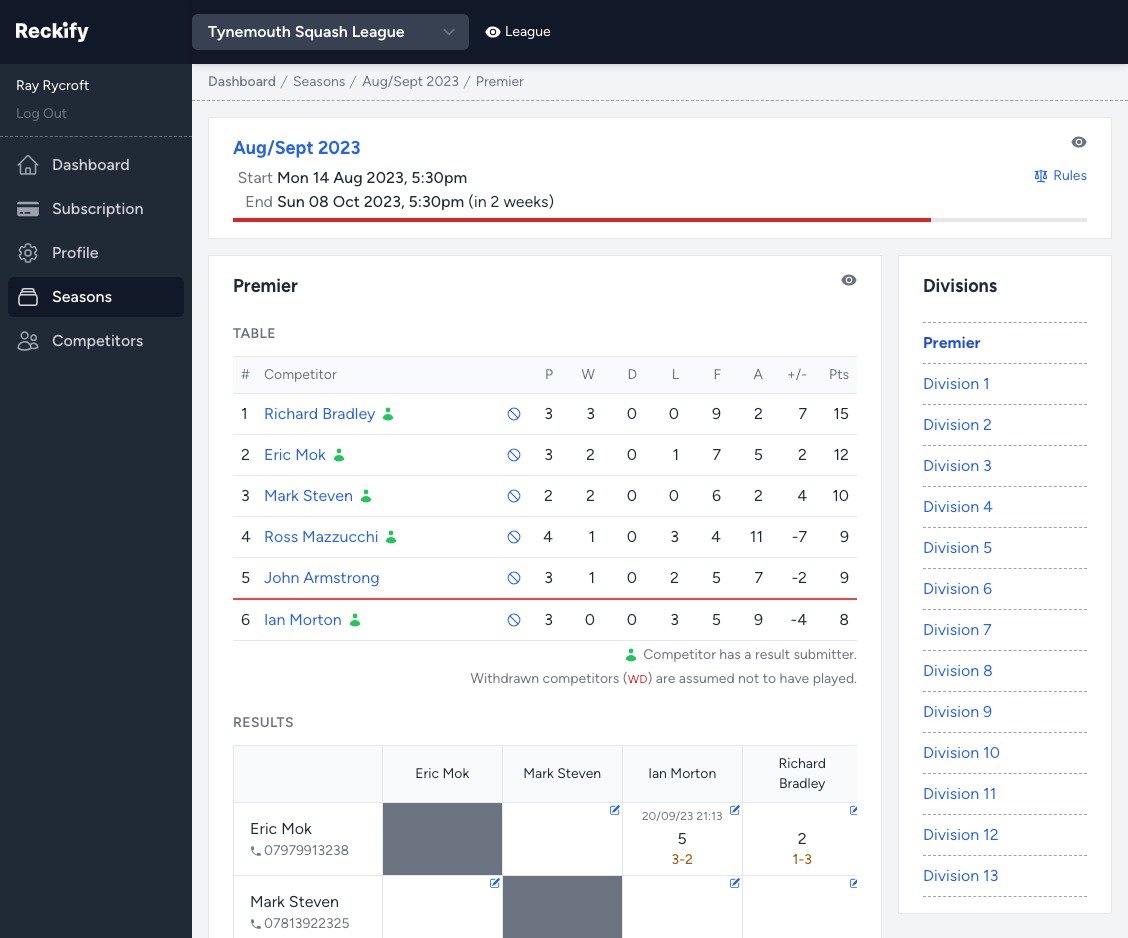The height and width of the screenshot is (938, 1128).
Task: Open Eric Mok competitor link in table
Action: pos(295,455)
